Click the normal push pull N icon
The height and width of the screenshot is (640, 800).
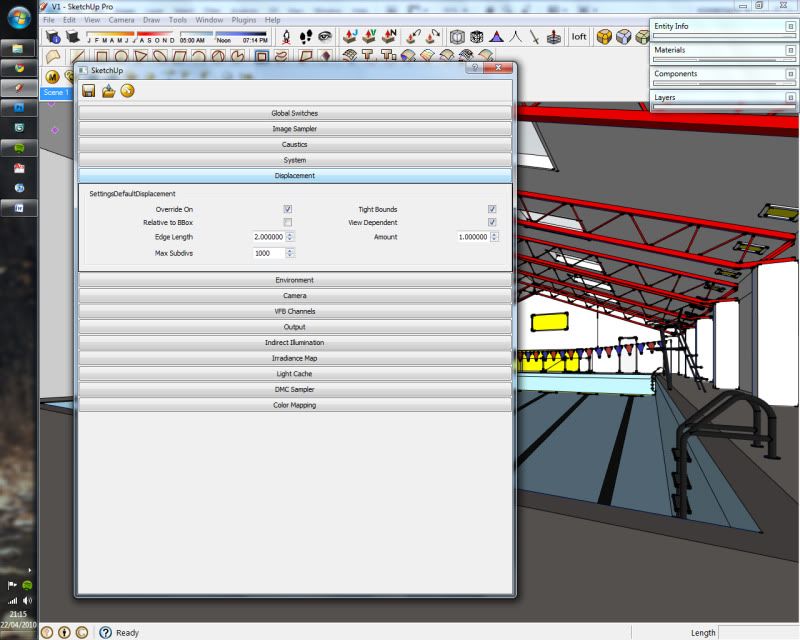[x=389, y=36]
